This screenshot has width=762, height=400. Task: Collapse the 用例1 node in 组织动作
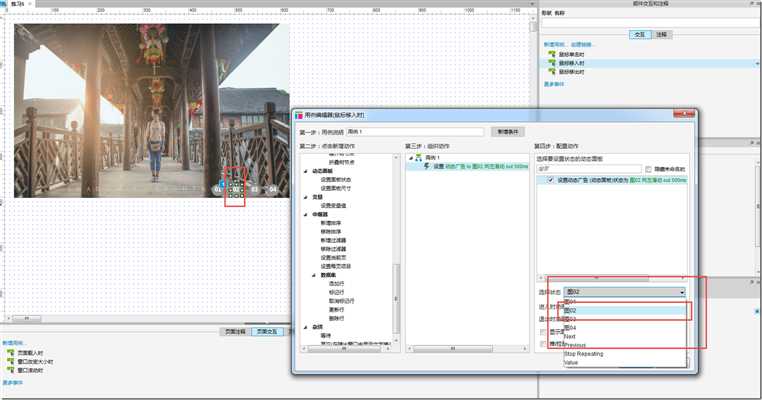coord(411,157)
